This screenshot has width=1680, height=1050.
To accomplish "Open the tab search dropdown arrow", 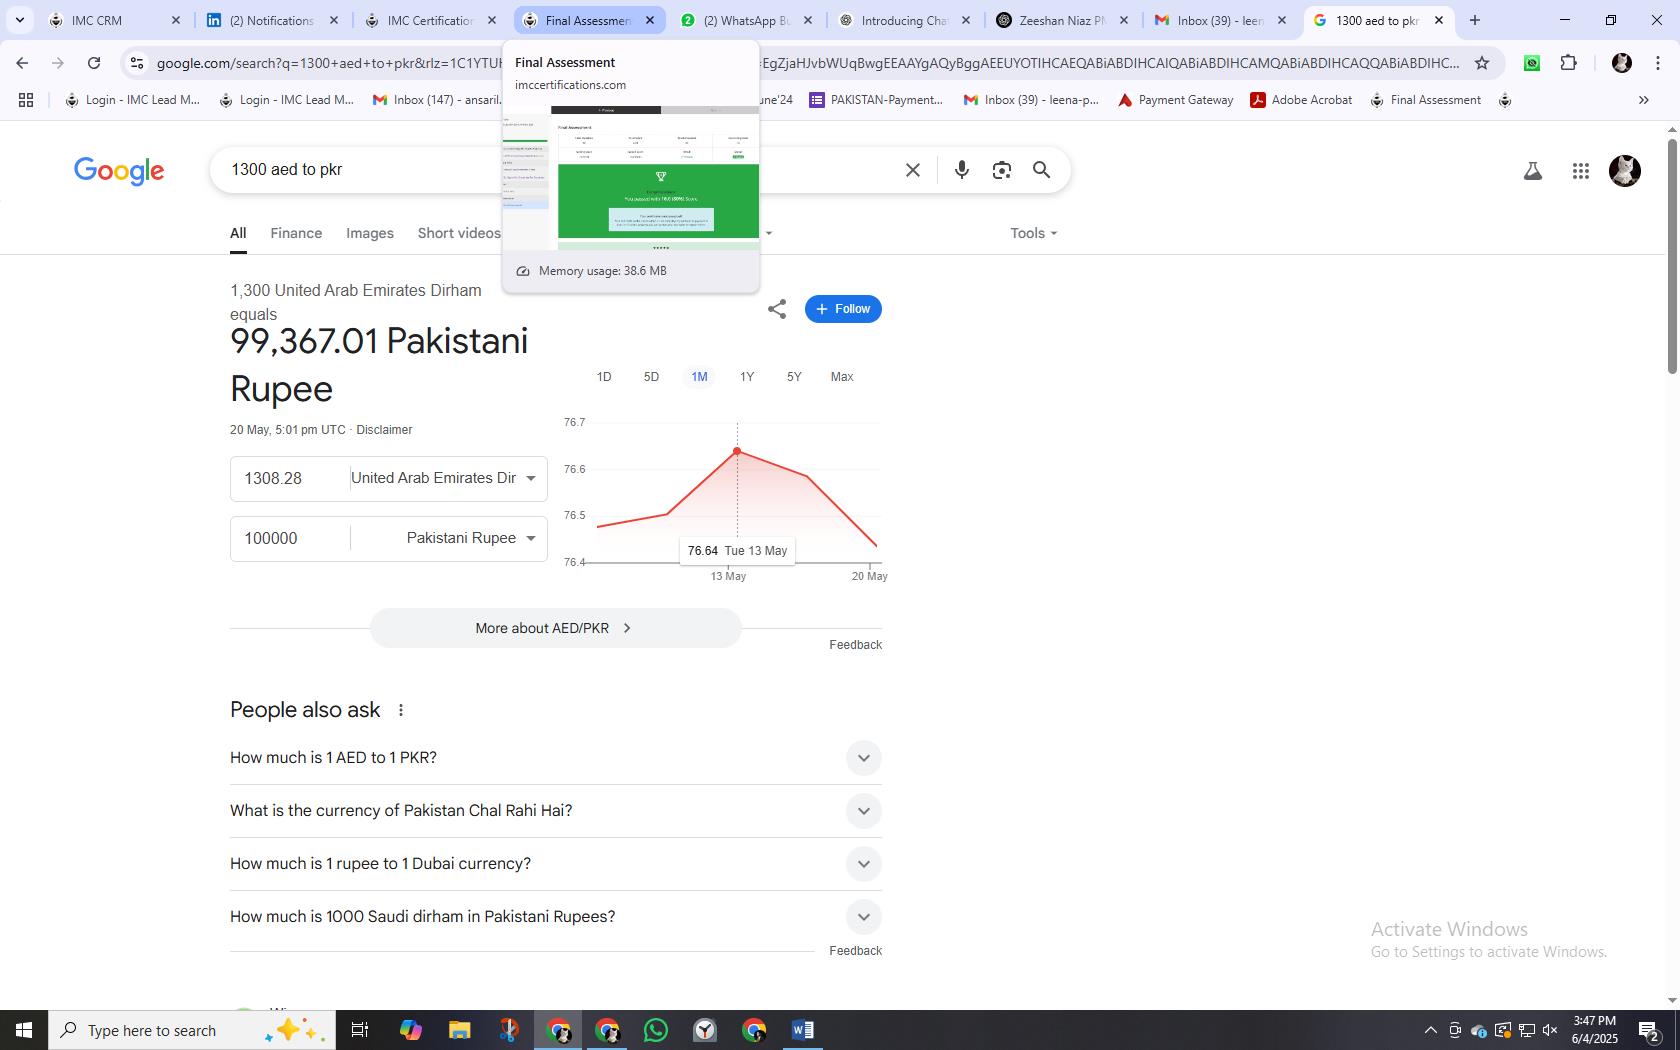I will coord(19,20).
